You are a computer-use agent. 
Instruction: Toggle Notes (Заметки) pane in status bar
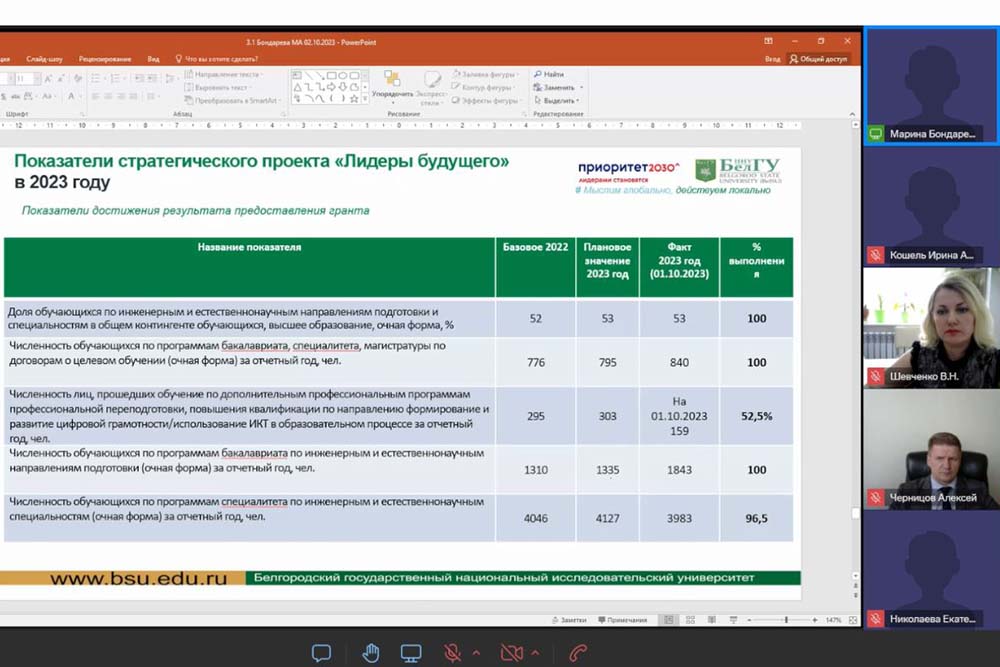pyautogui.click(x=569, y=620)
